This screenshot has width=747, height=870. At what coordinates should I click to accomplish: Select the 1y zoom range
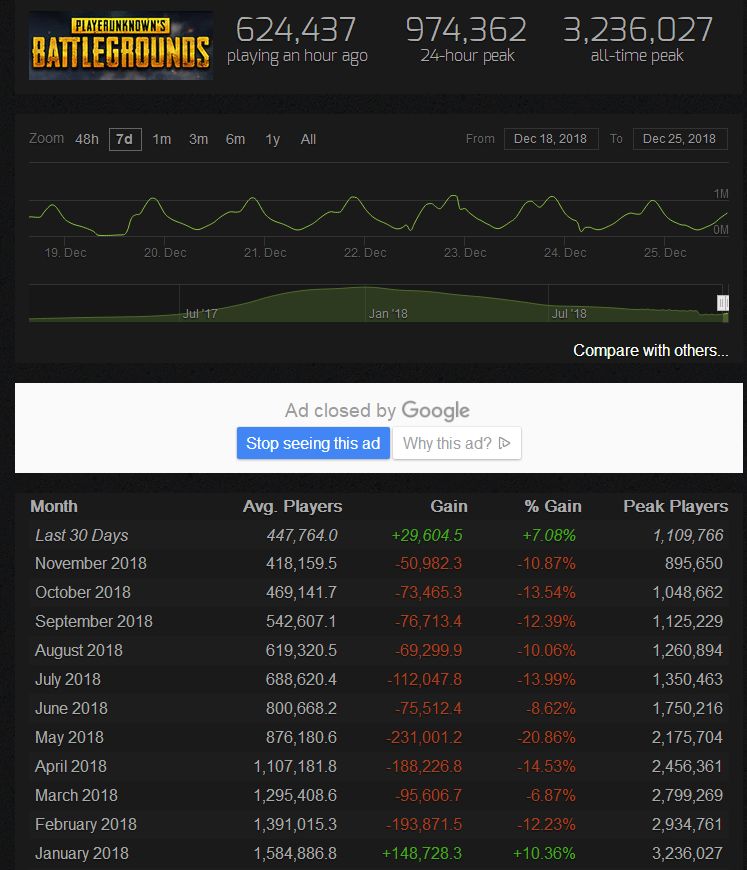pos(272,139)
